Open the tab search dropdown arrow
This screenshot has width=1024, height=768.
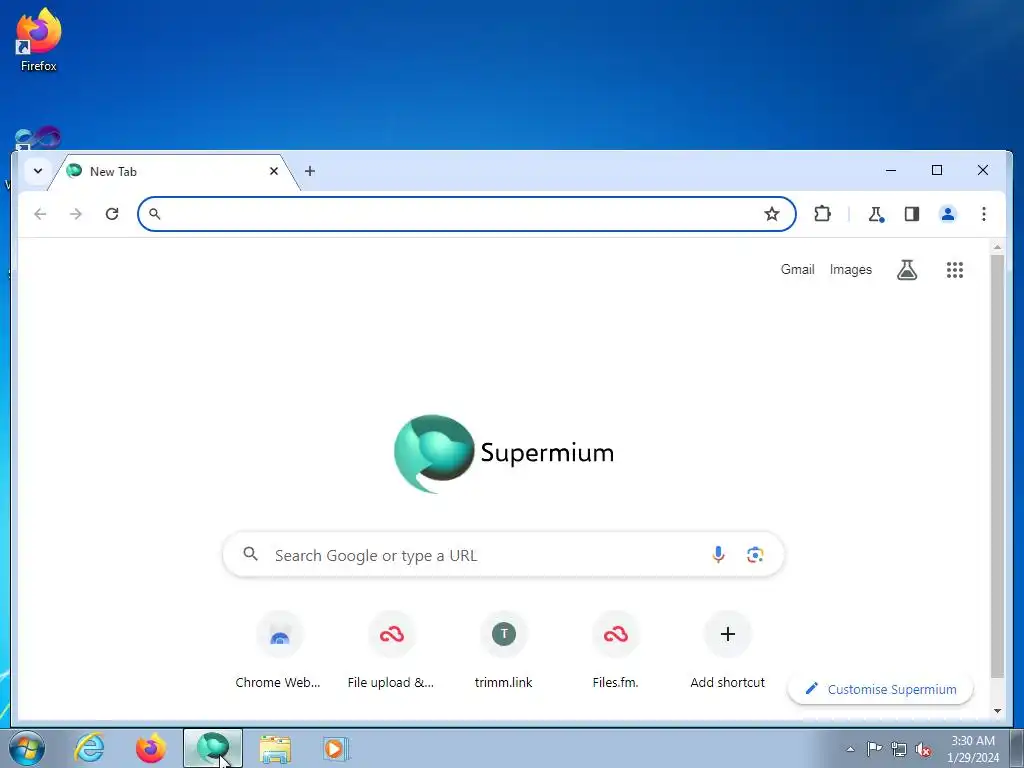click(x=38, y=171)
